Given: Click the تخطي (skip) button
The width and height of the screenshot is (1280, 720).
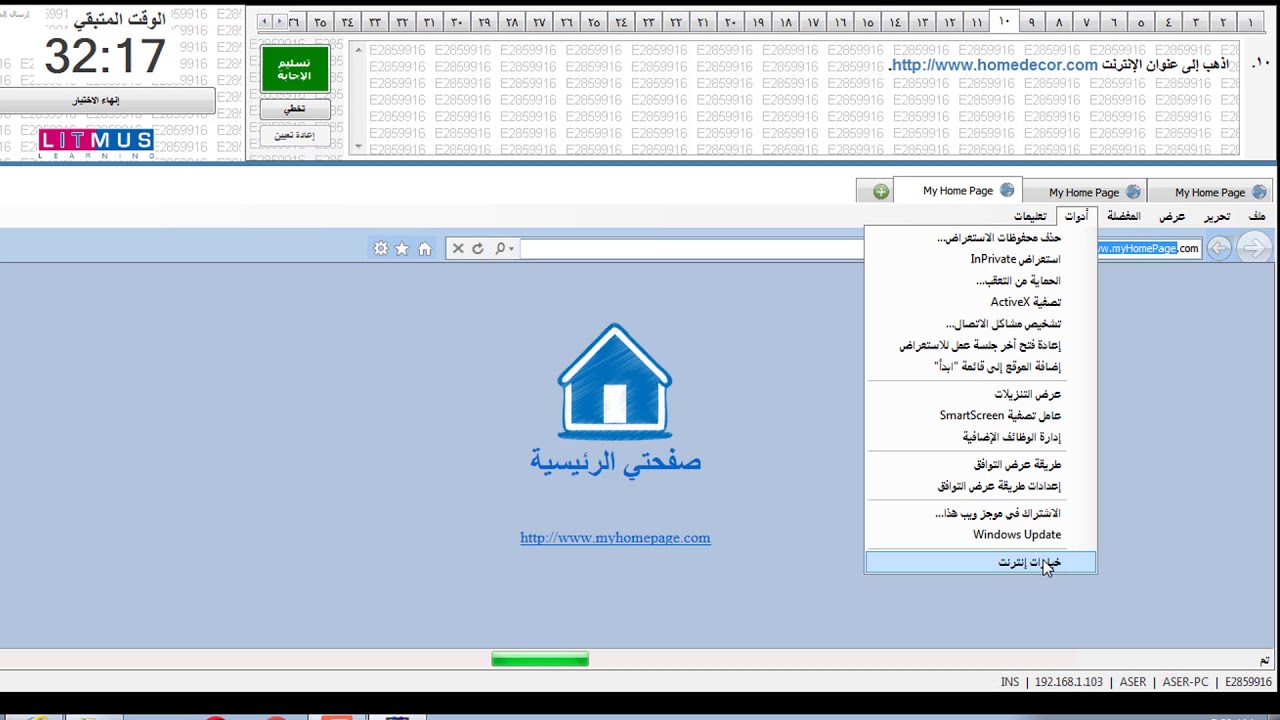Looking at the screenshot, I should tap(295, 108).
